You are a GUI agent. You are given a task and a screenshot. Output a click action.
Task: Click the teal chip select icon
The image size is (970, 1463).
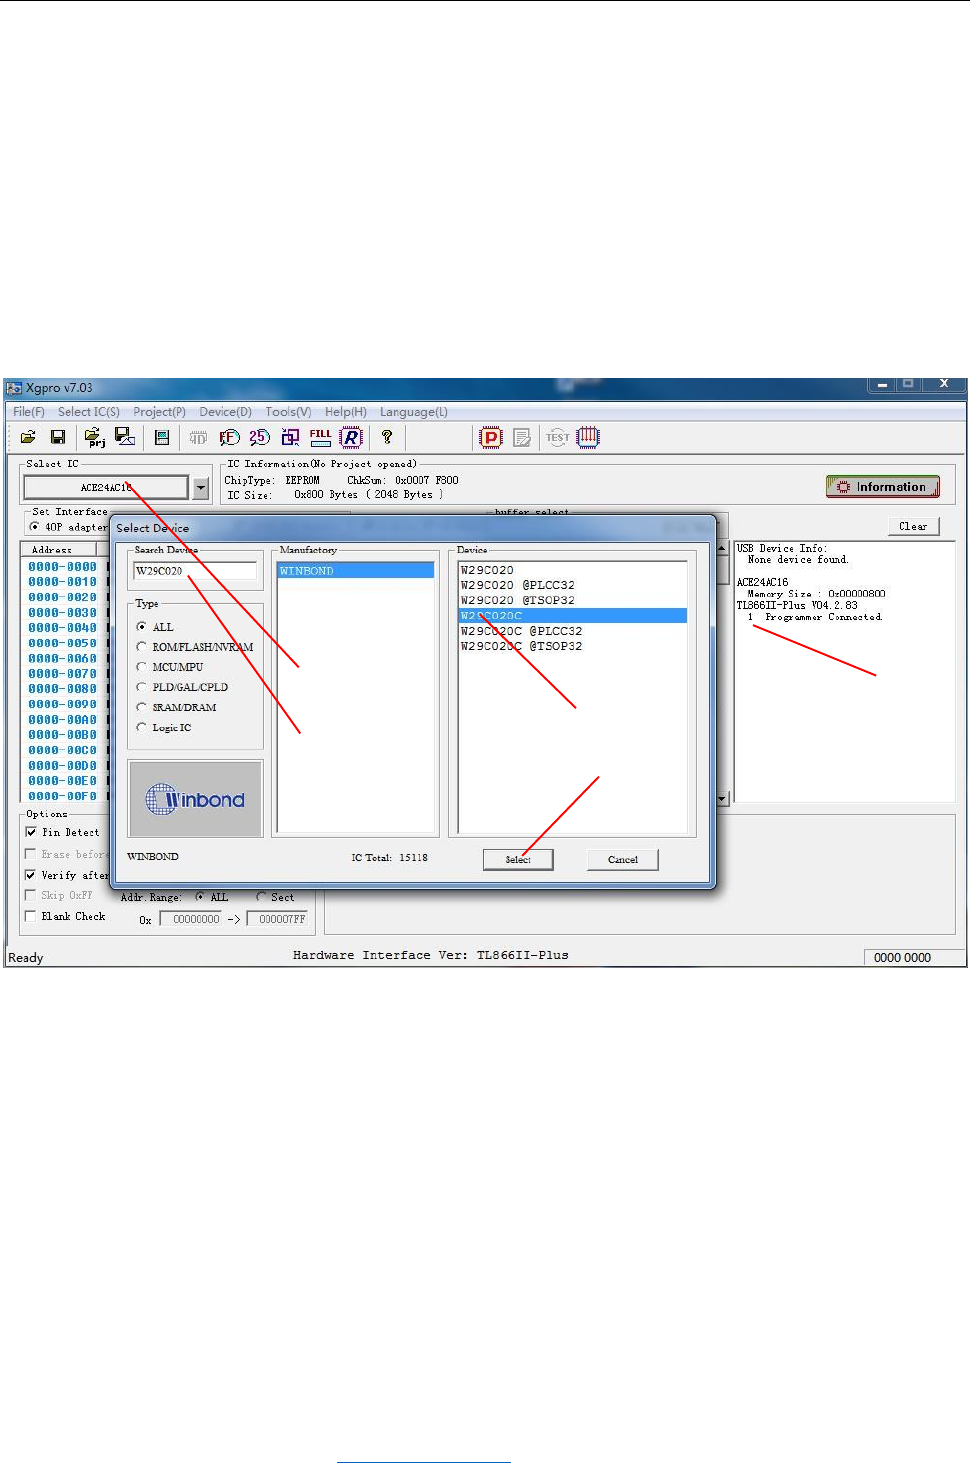tap(162, 437)
